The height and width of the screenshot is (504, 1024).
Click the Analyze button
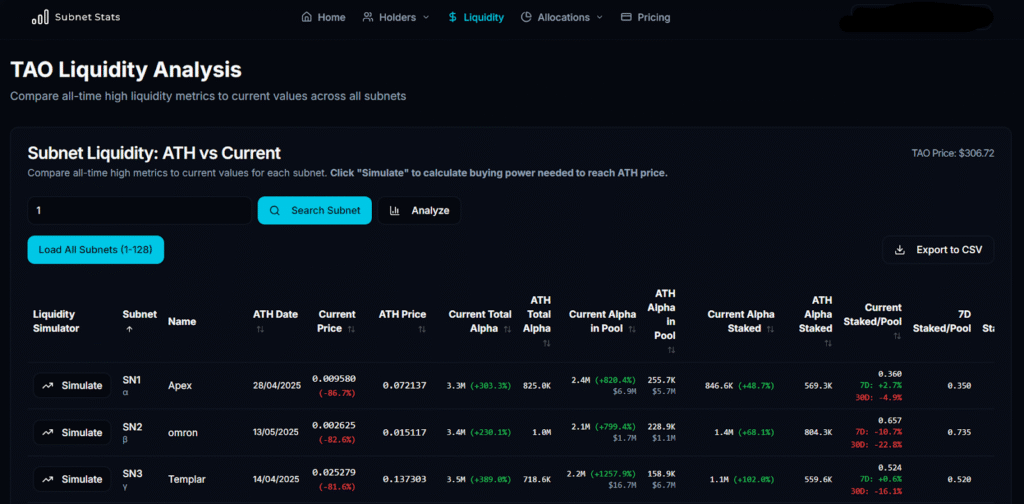point(419,211)
